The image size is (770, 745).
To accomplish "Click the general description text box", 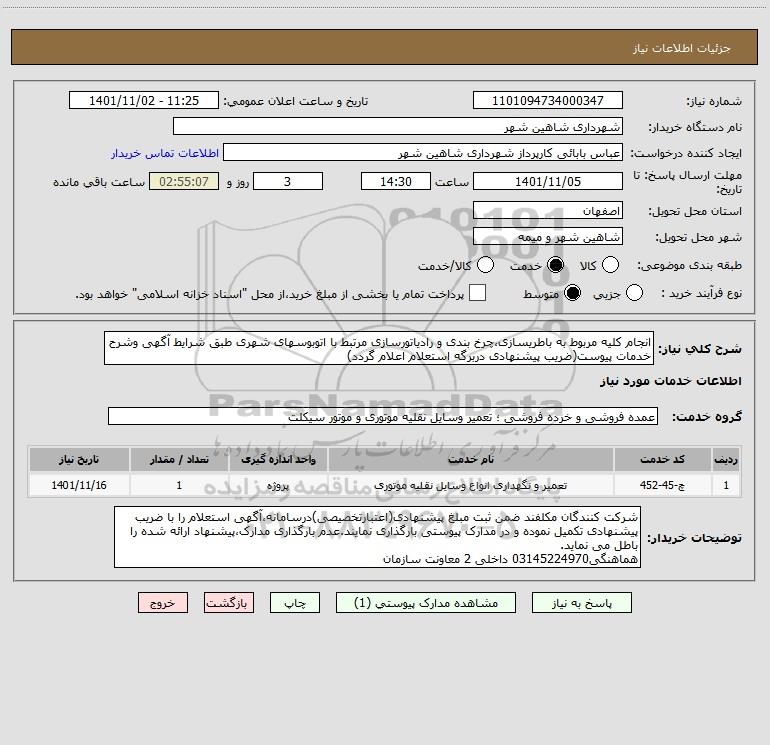I will [x=379, y=348].
